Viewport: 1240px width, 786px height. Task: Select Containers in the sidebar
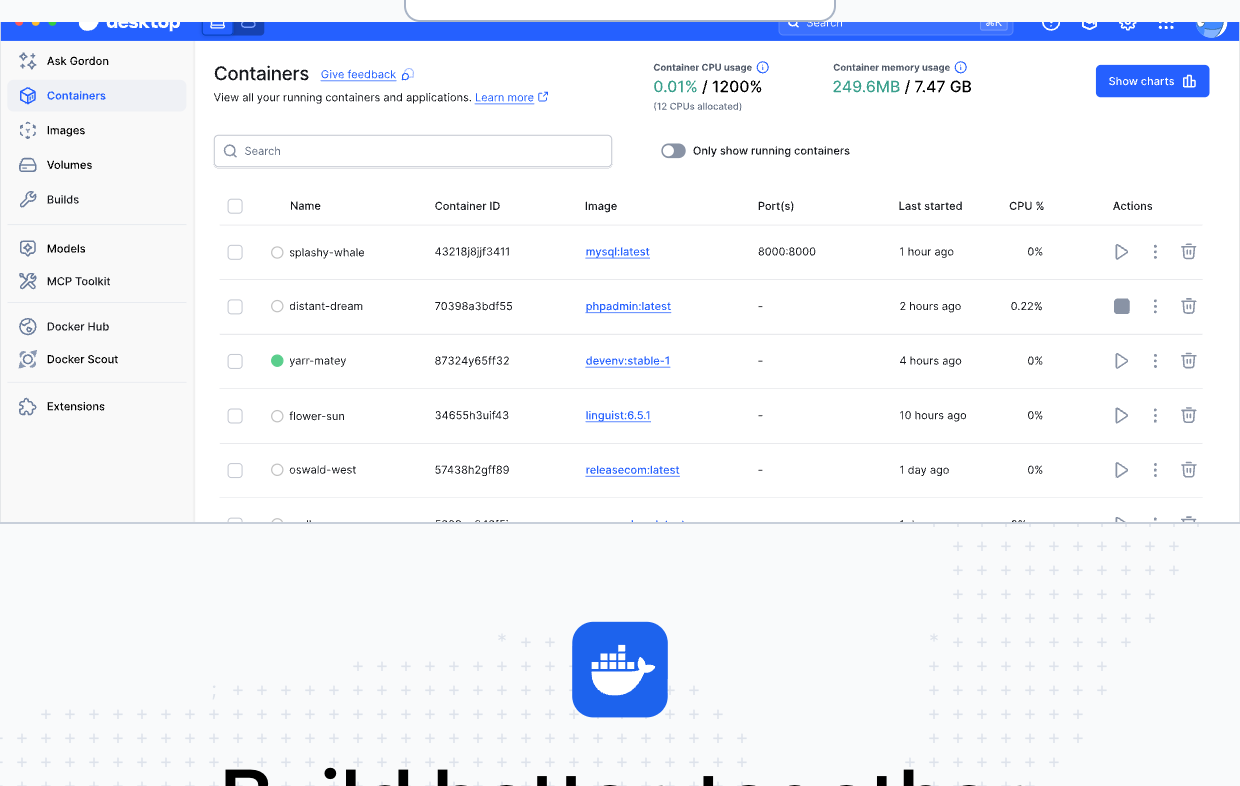[x=96, y=96]
